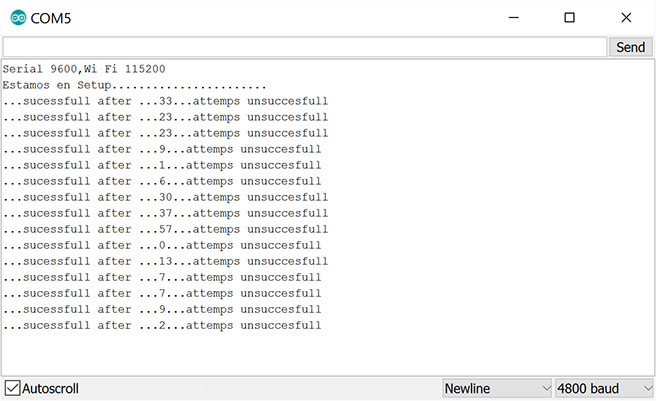The height and width of the screenshot is (401, 656).
Task: Select the output line showing 33 attempts
Action: [x=166, y=101]
